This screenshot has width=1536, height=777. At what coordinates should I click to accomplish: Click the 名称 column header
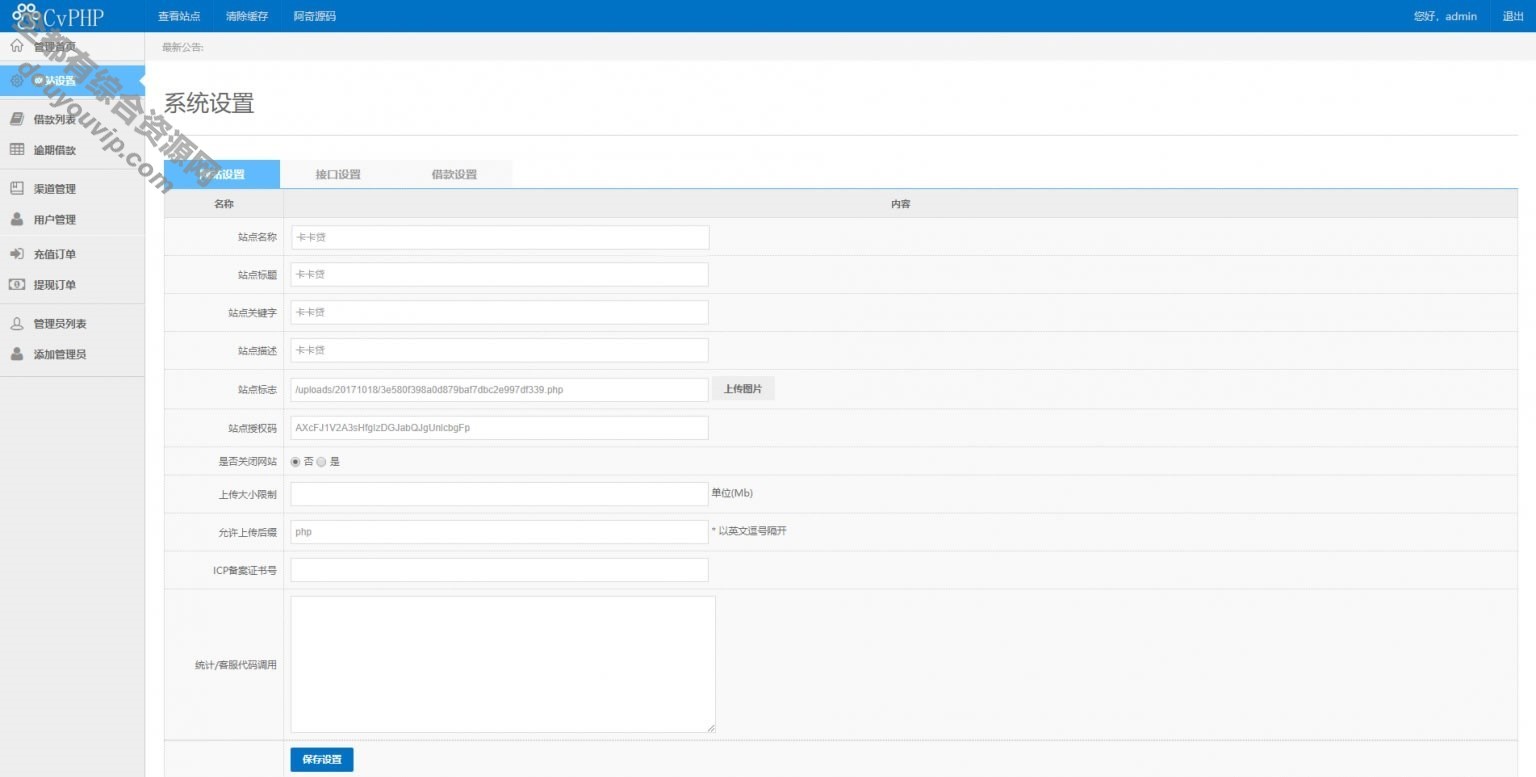[x=224, y=204]
